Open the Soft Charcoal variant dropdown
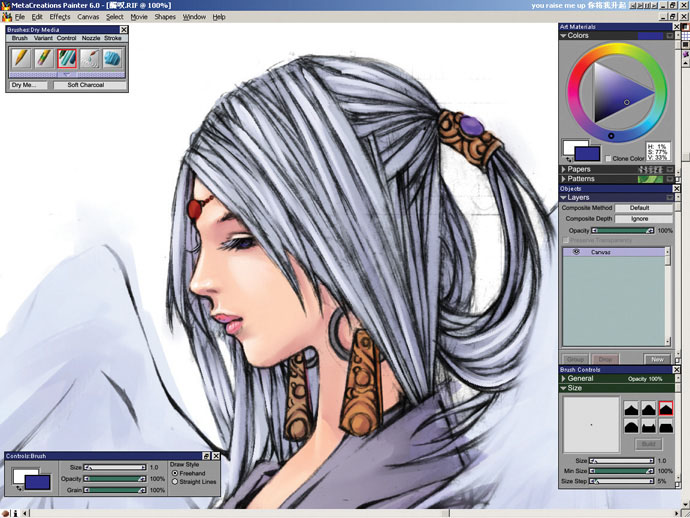Screen dimensions: 690x518 (90, 85)
